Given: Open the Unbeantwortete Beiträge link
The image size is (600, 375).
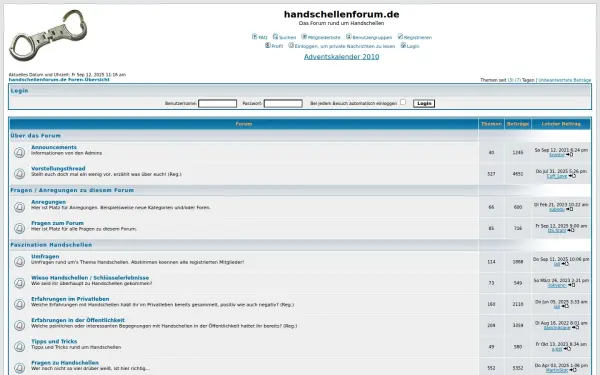Looking at the screenshot, I should tap(564, 80).
